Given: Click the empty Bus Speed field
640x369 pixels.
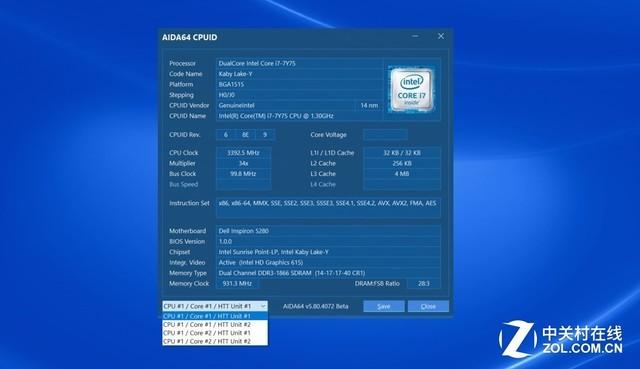Looking at the screenshot, I should tap(243, 184).
